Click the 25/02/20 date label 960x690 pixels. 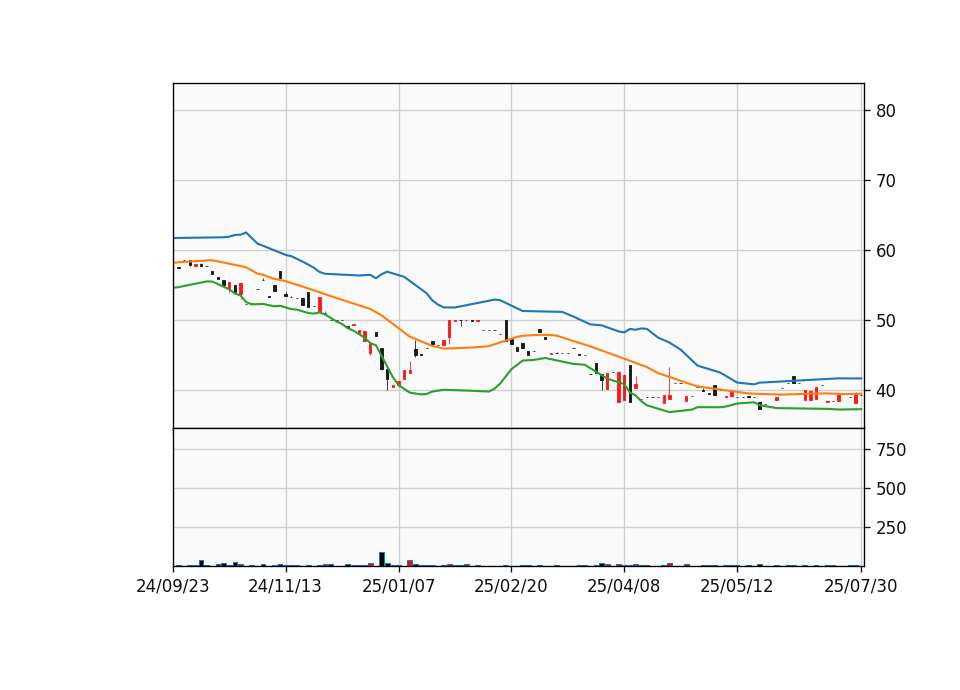click(x=511, y=586)
